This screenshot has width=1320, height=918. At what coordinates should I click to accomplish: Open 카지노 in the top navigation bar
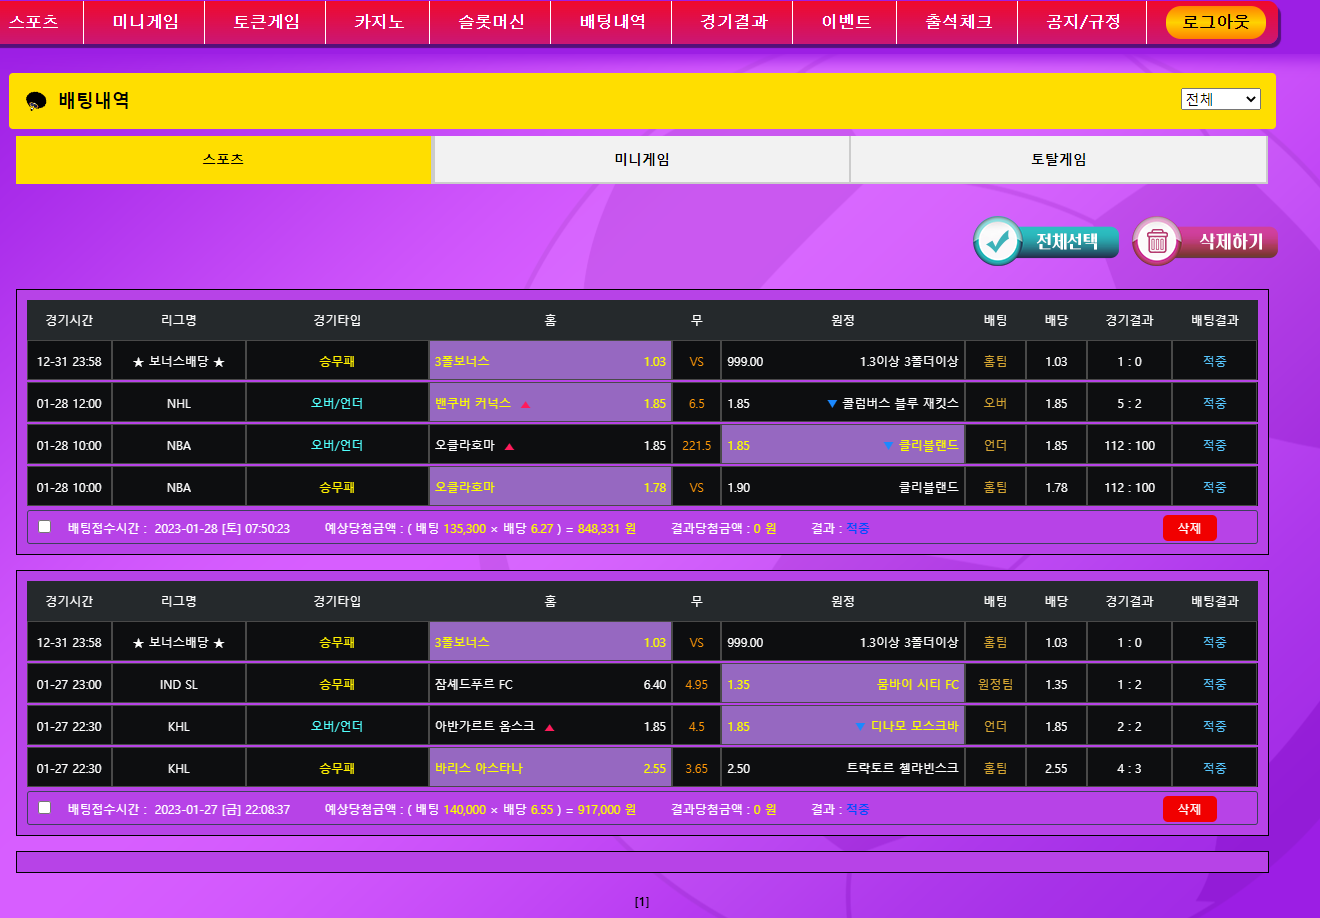(x=379, y=22)
